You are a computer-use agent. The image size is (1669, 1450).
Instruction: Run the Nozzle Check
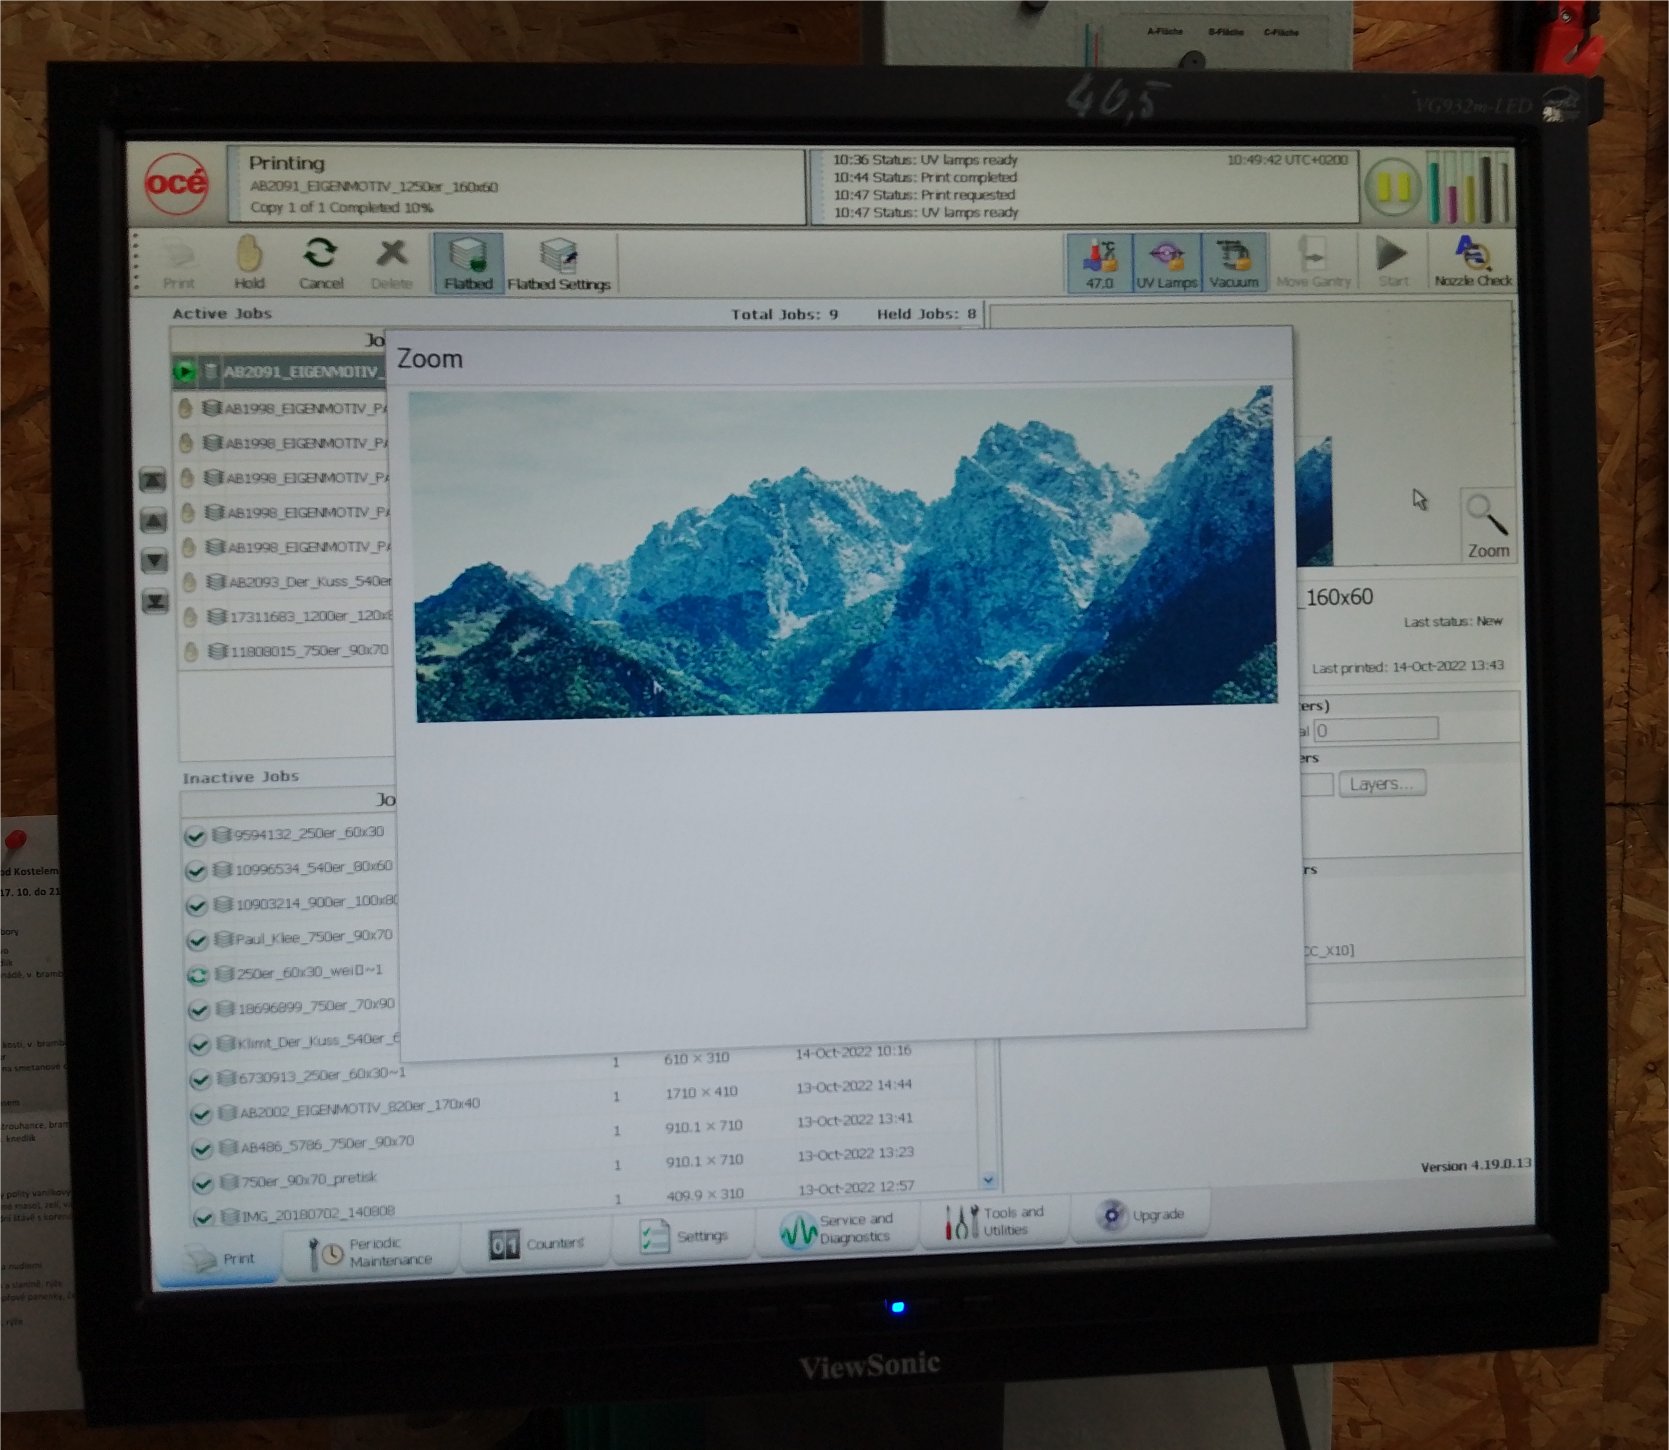coord(1472,262)
